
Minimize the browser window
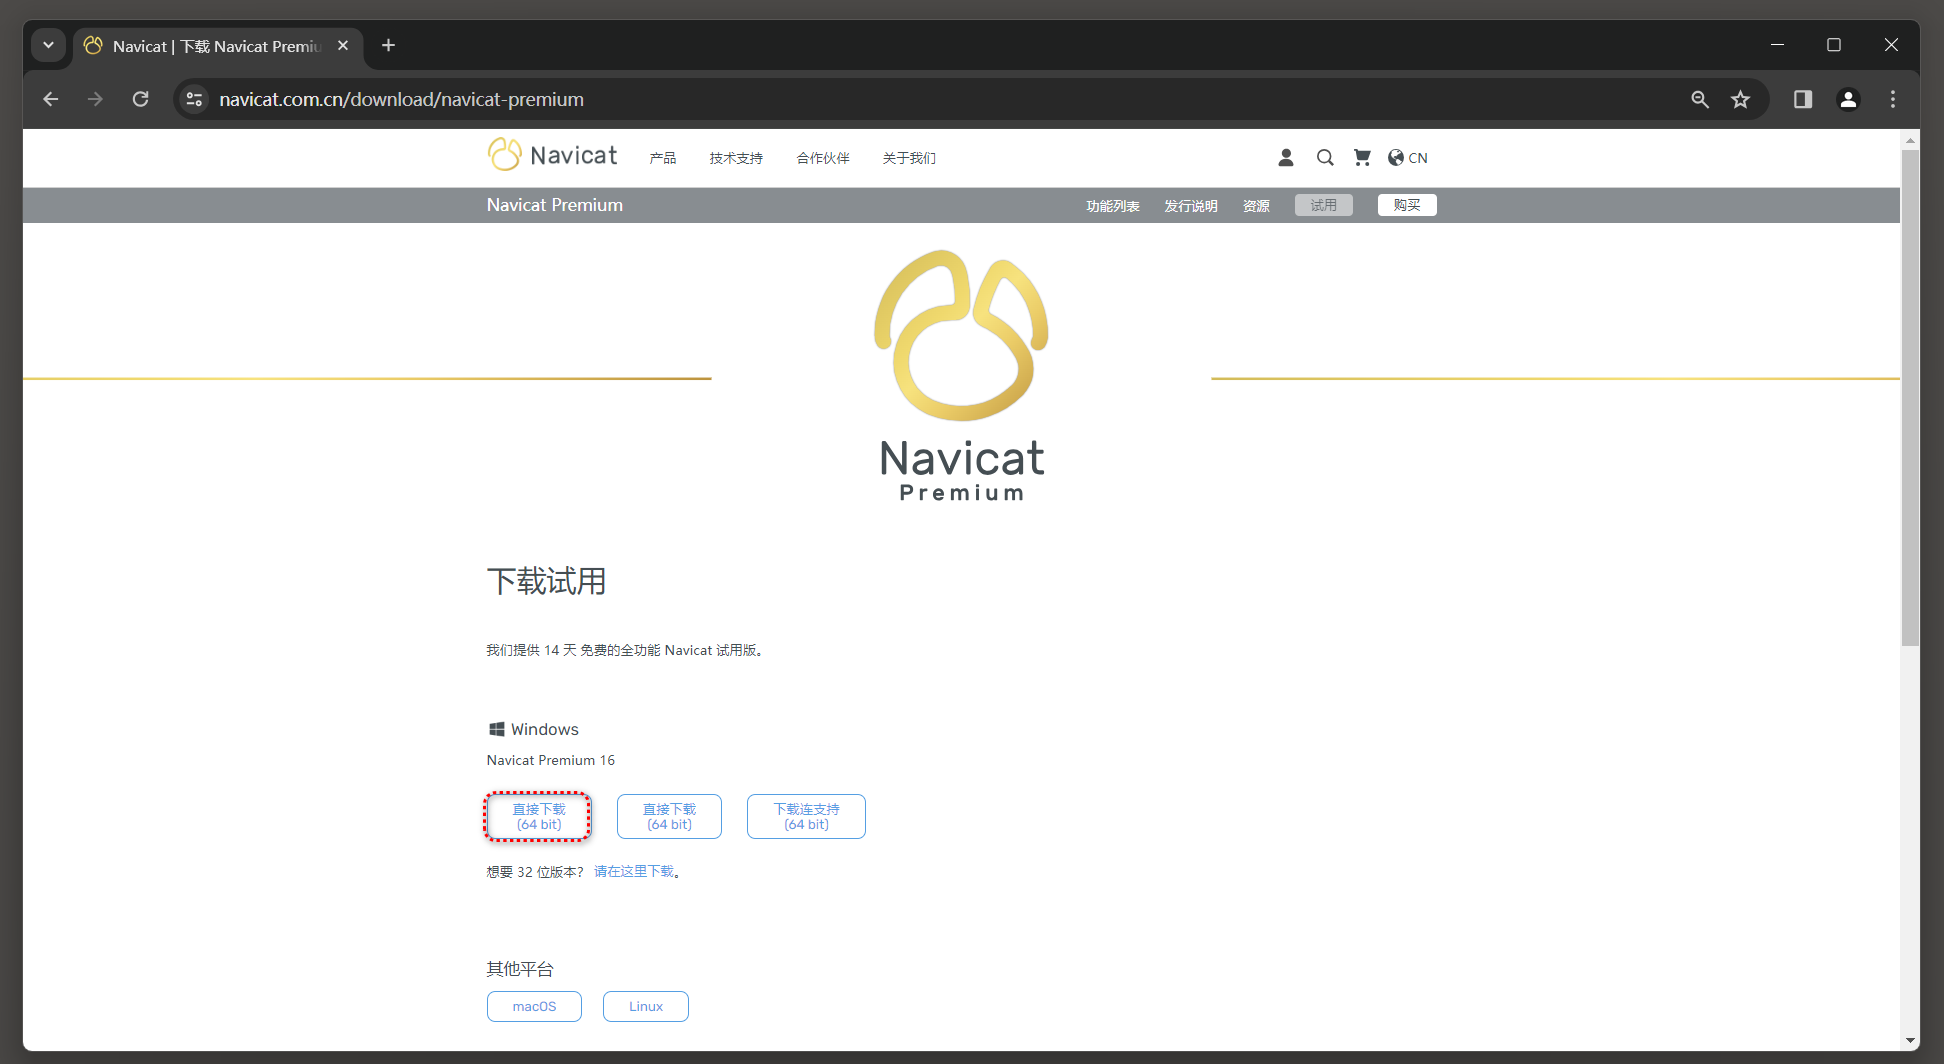point(1777,45)
